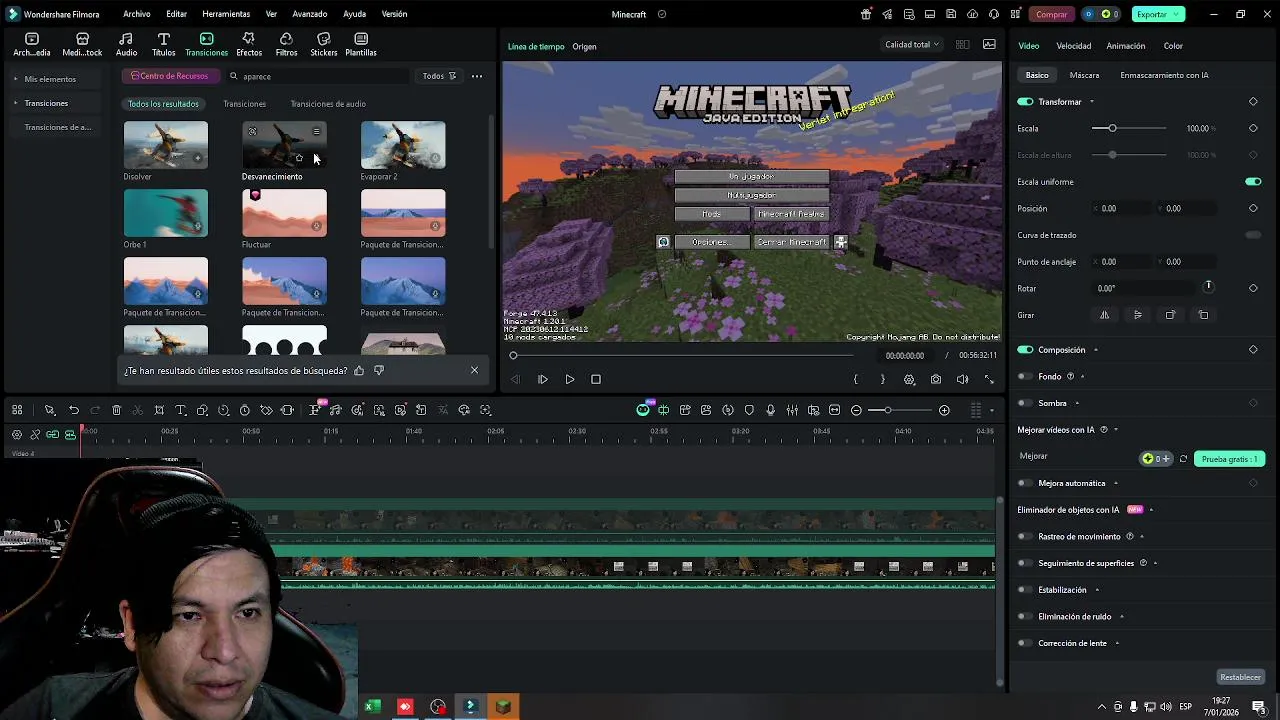Toggle the Curva de trazado switch

[x=1253, y=235]
